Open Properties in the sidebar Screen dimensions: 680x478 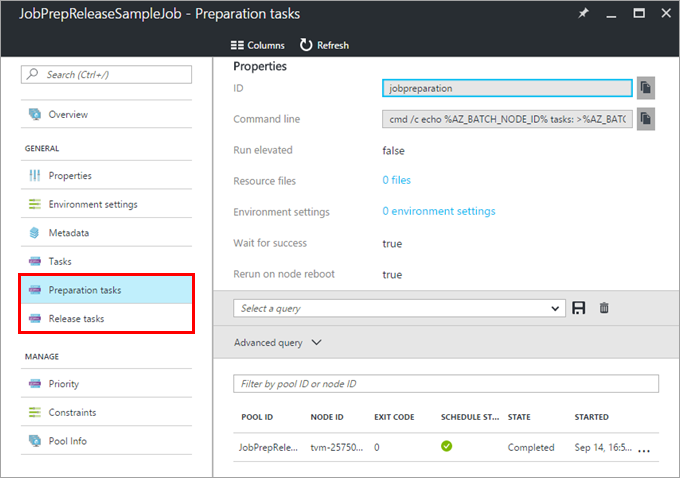point(69,175)
